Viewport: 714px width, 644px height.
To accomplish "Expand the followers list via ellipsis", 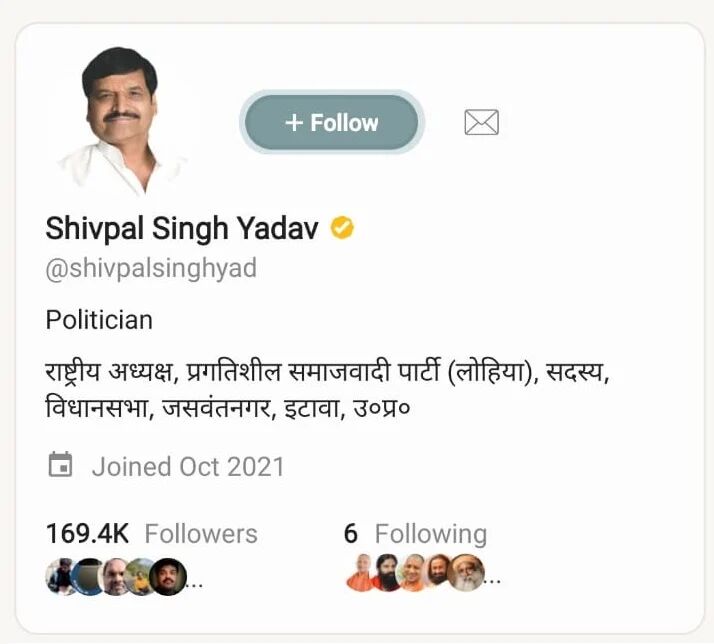I will 196,582.
